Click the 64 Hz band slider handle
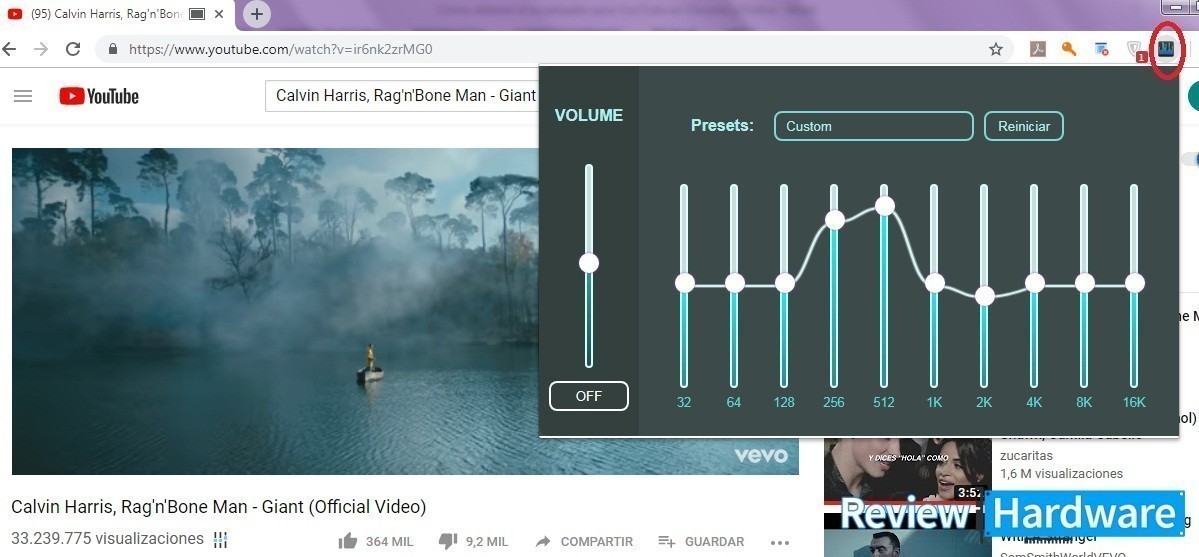Image resolution: width=1199 pixels, height=557 pixels. [734, 283]
